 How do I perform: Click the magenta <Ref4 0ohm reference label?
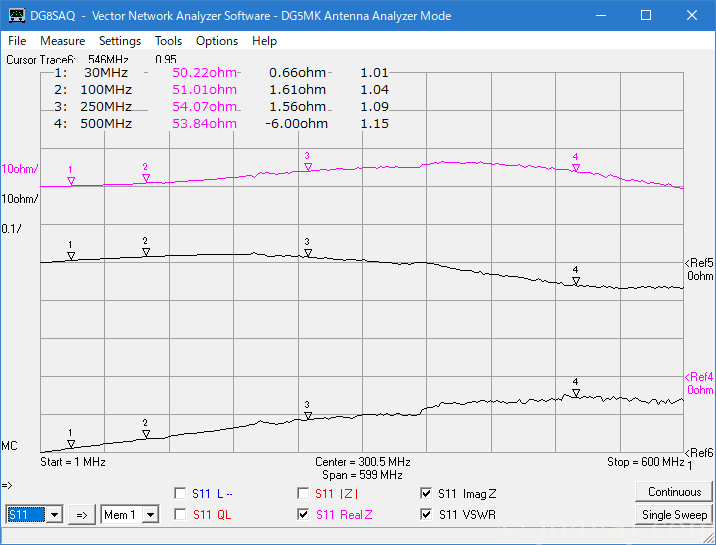click(699, 383)
